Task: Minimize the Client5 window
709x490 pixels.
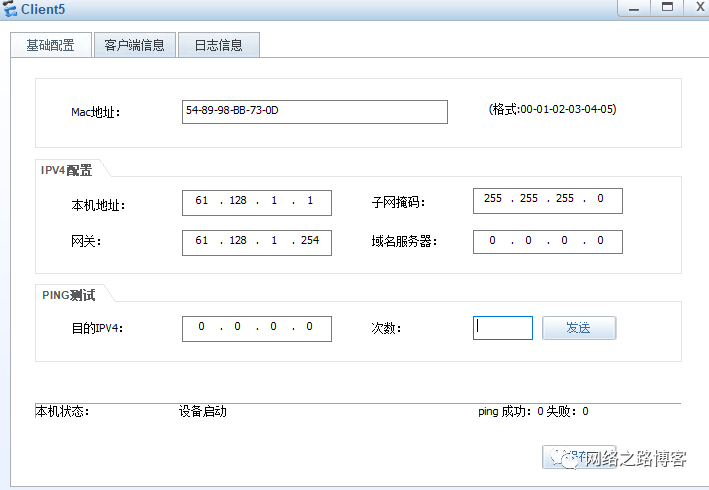Action: pyautogui.click(x=634, y=8)
